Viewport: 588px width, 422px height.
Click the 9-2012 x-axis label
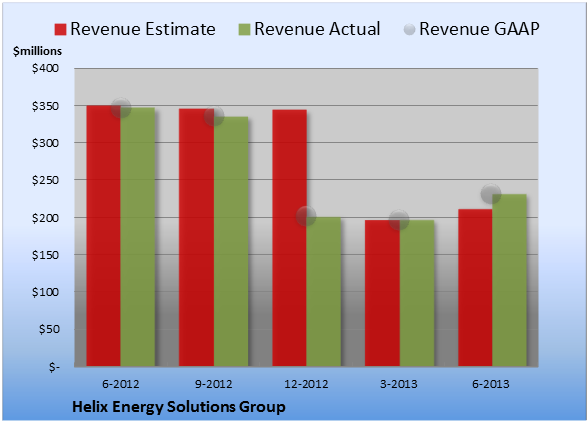(x=213, y=384)
